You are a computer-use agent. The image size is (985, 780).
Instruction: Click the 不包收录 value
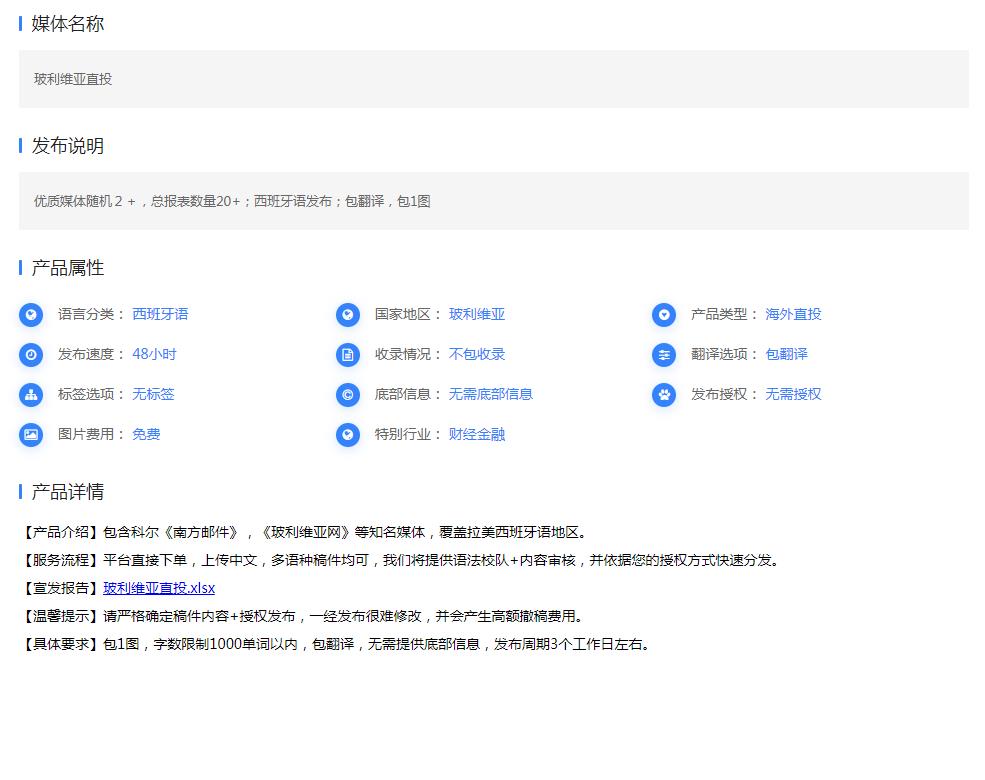(477, 354)
